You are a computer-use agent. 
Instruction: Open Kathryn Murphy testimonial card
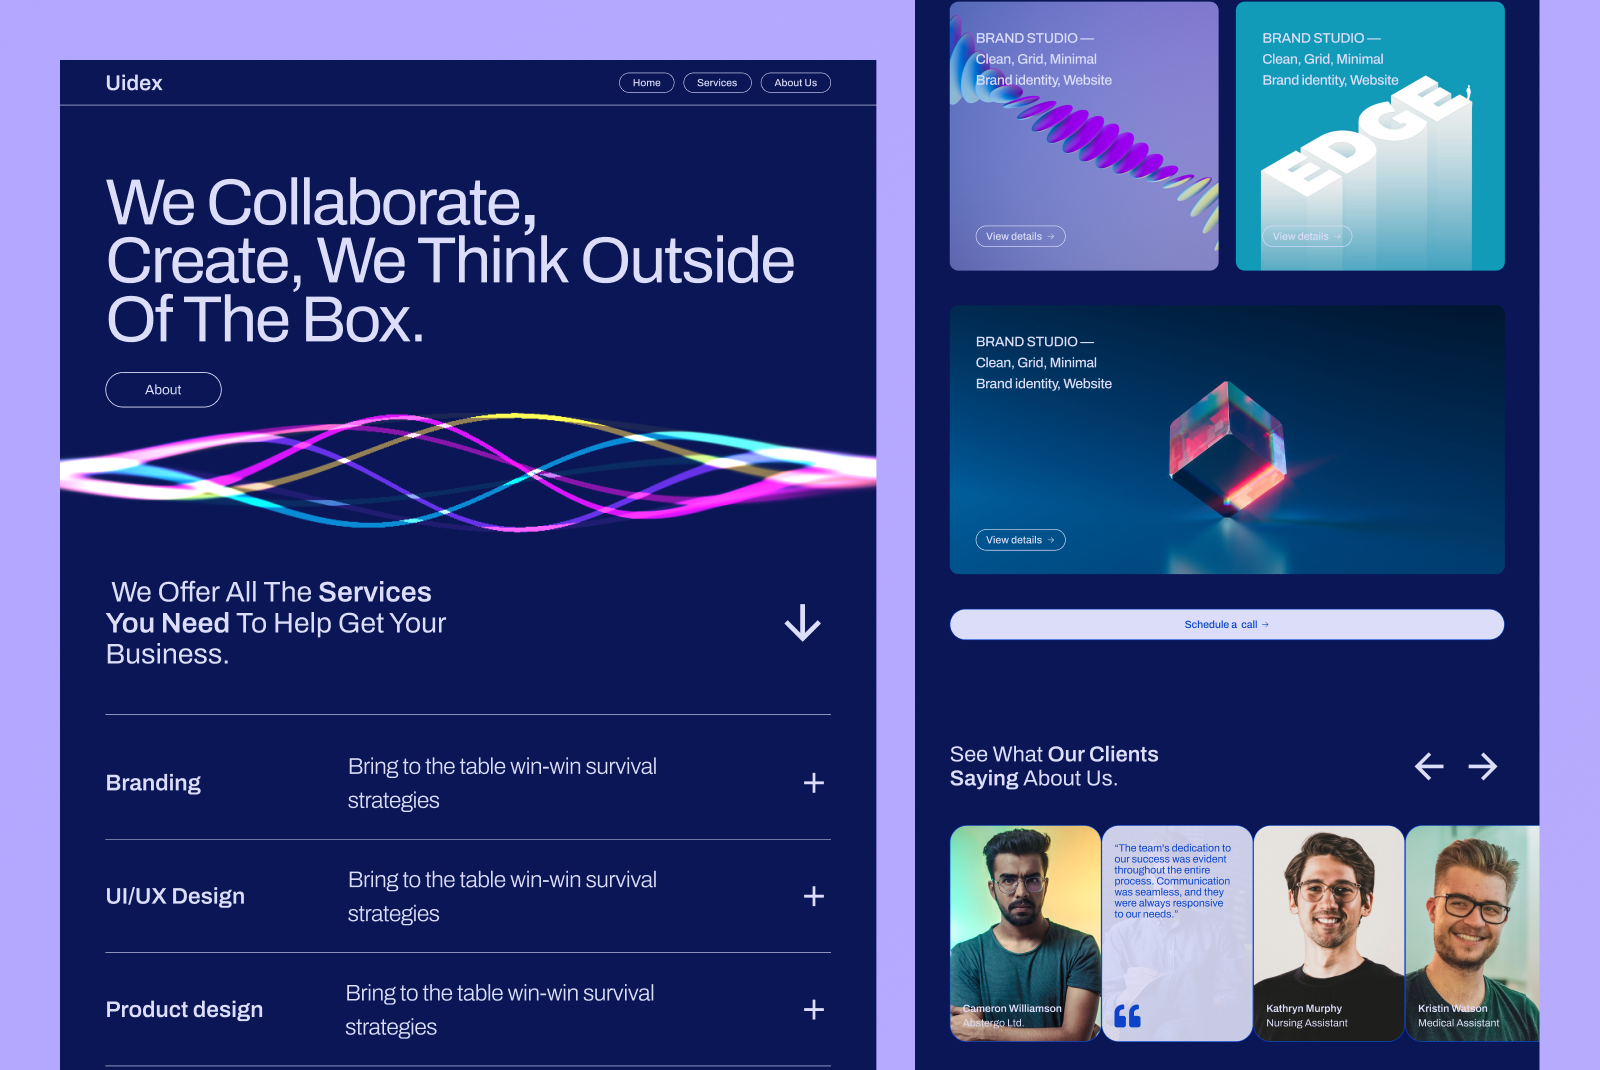(x=1328, y=932)
